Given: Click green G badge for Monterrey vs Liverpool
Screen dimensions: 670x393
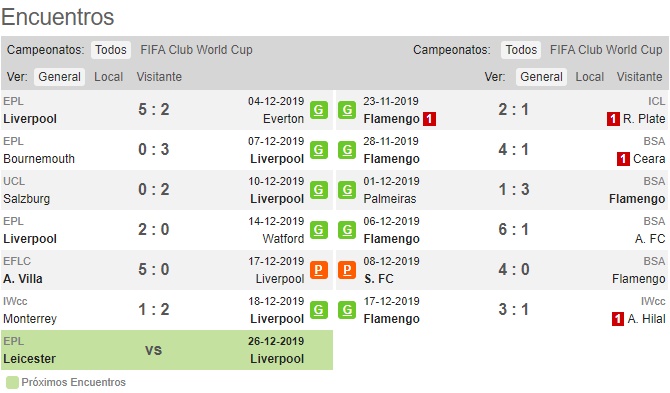Looking at the screenshot, I should pos(319,310).
